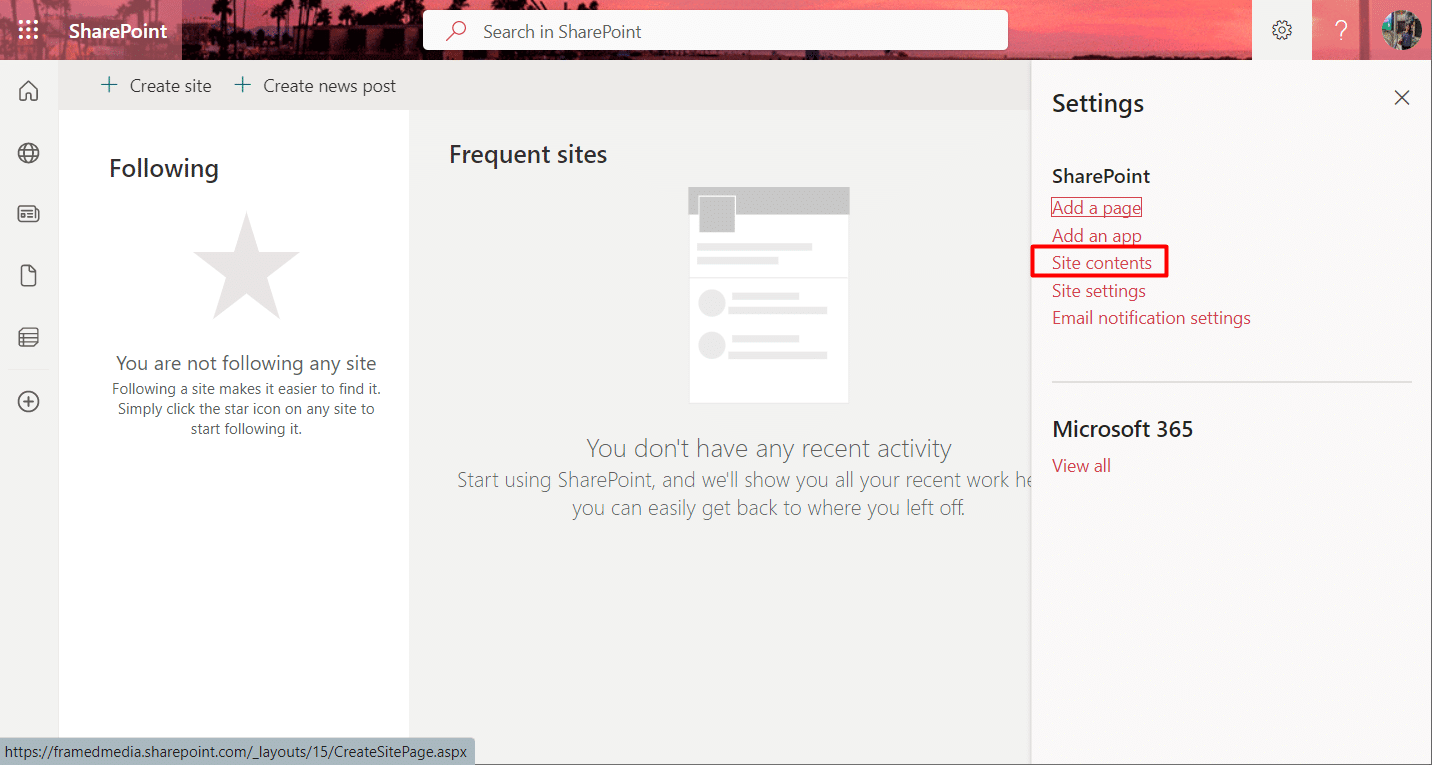Click the SharePoint title in header
The height and width of the screenshot is (765, 1432).
click(118, 31)
